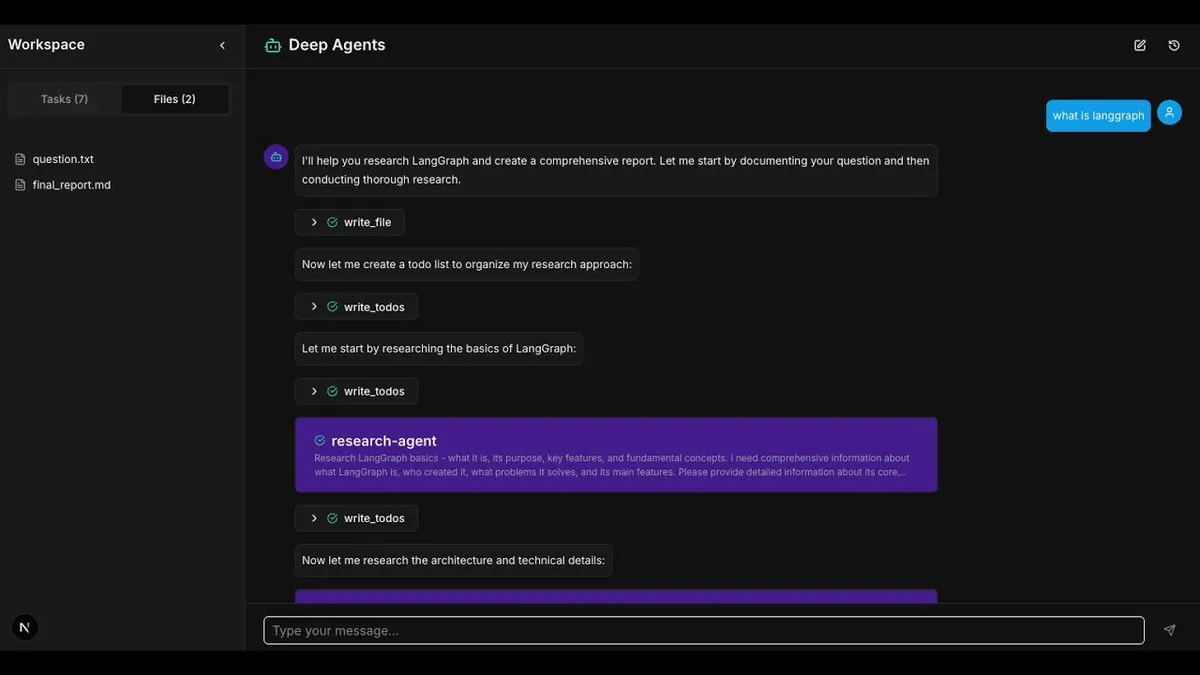Open thread history clock icon

point(1174,45)
